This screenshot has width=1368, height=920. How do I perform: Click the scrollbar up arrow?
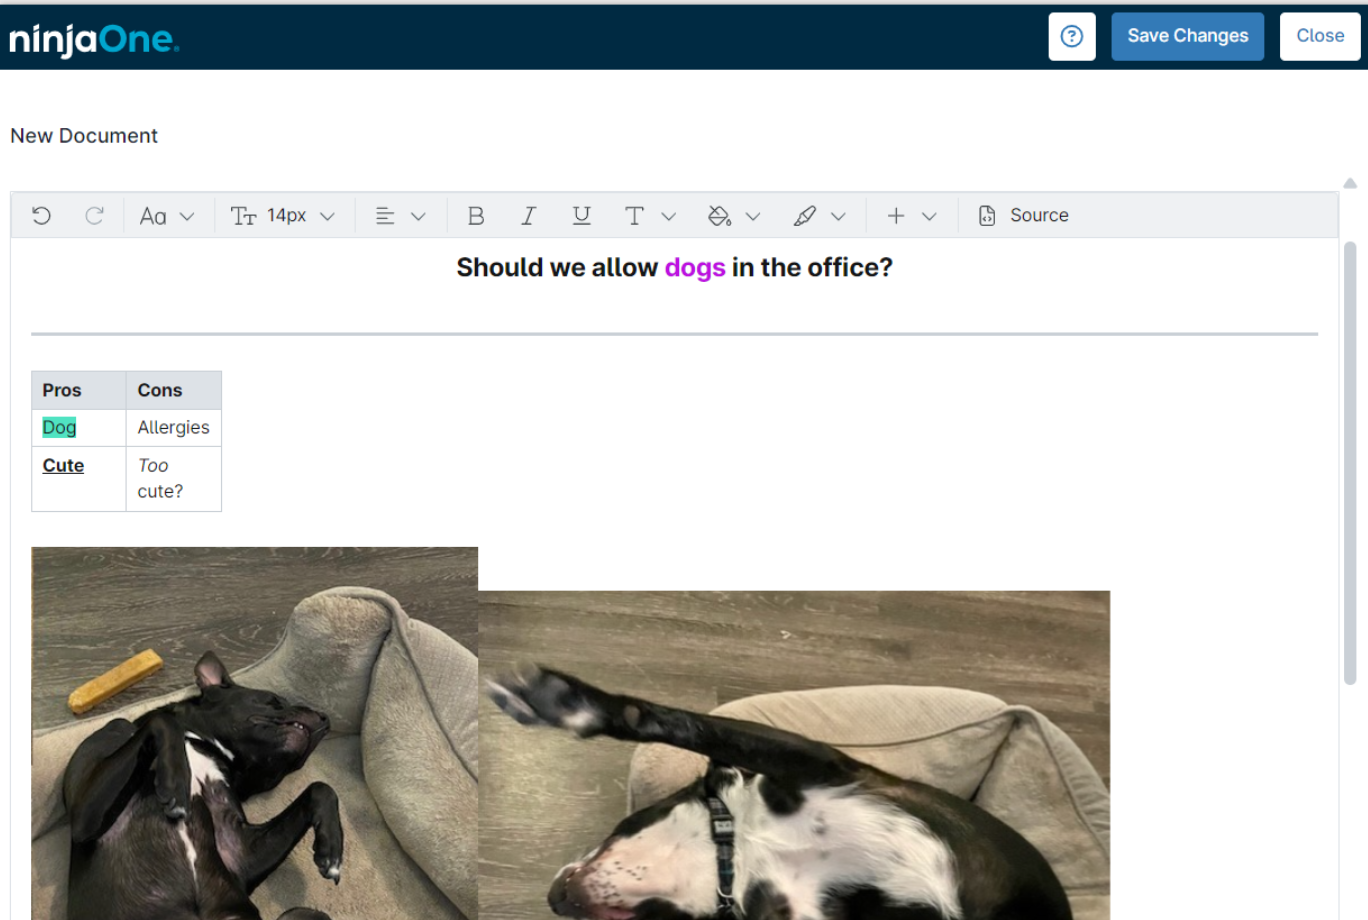[x=1350, y=182]
